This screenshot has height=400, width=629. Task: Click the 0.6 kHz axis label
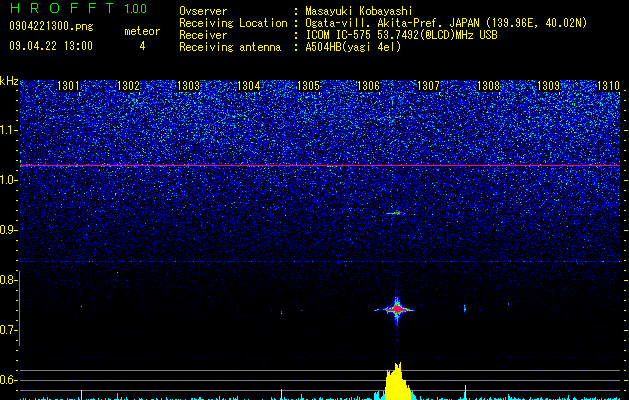(8, 380)
